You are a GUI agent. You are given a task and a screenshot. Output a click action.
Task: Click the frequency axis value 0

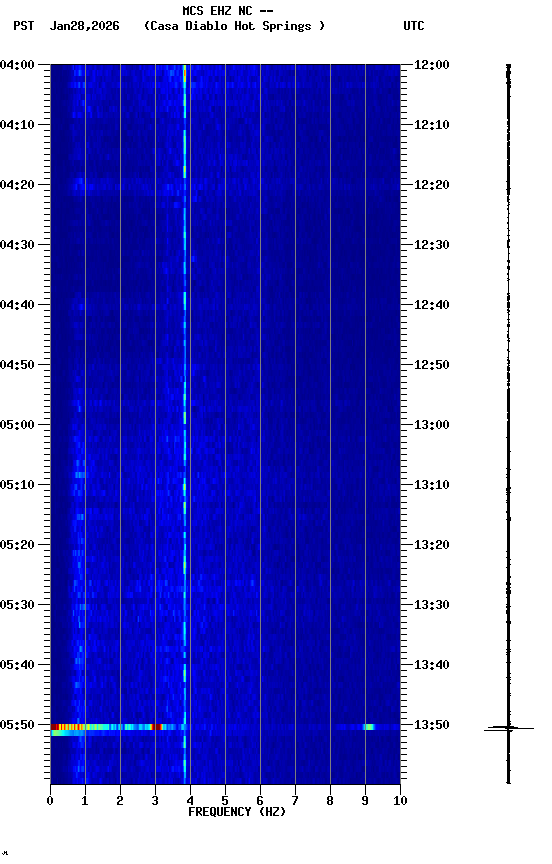(x=50, y=801)
